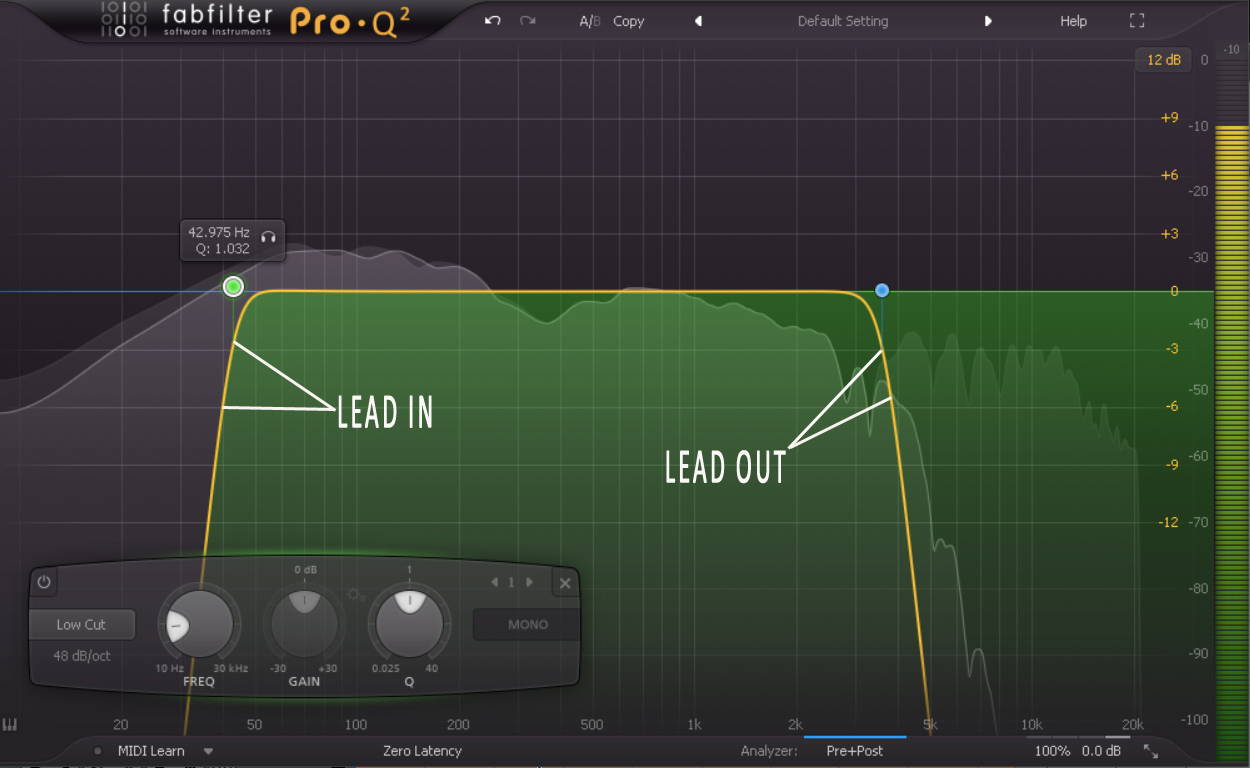Open the 12 dB display range selector
The image size is (1250, 768).
click(1163, 60)
